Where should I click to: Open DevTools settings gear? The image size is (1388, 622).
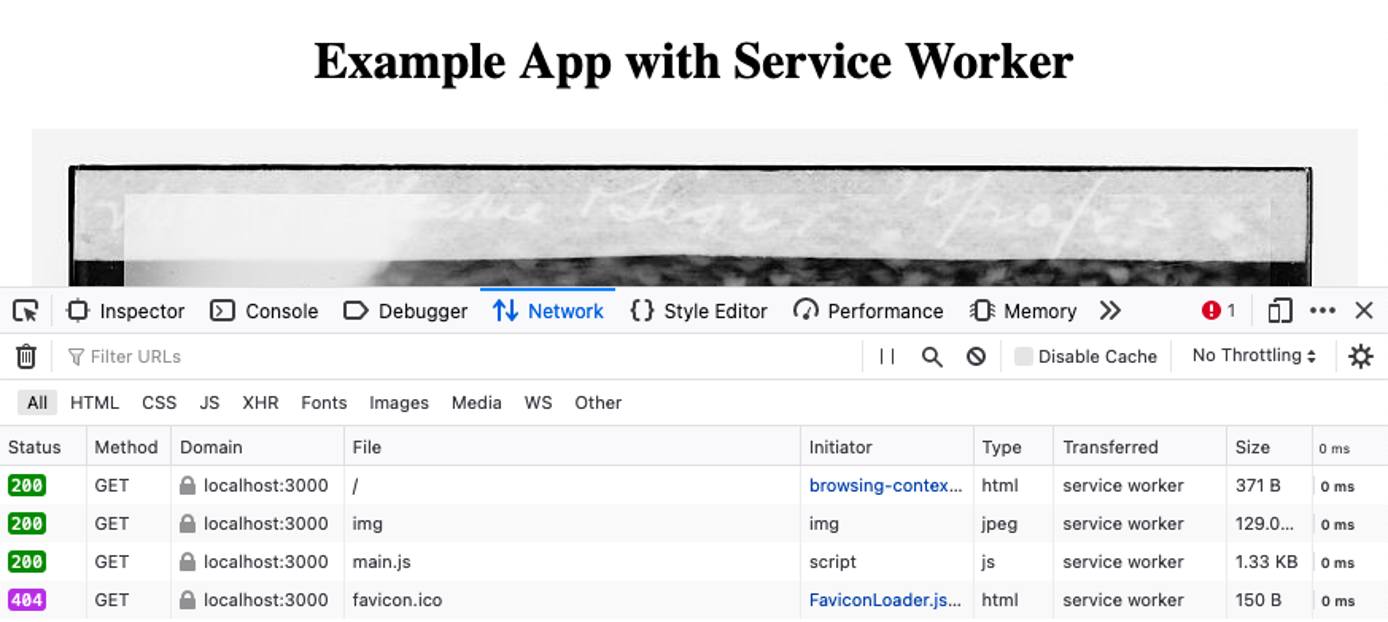tap(1361, 356)
